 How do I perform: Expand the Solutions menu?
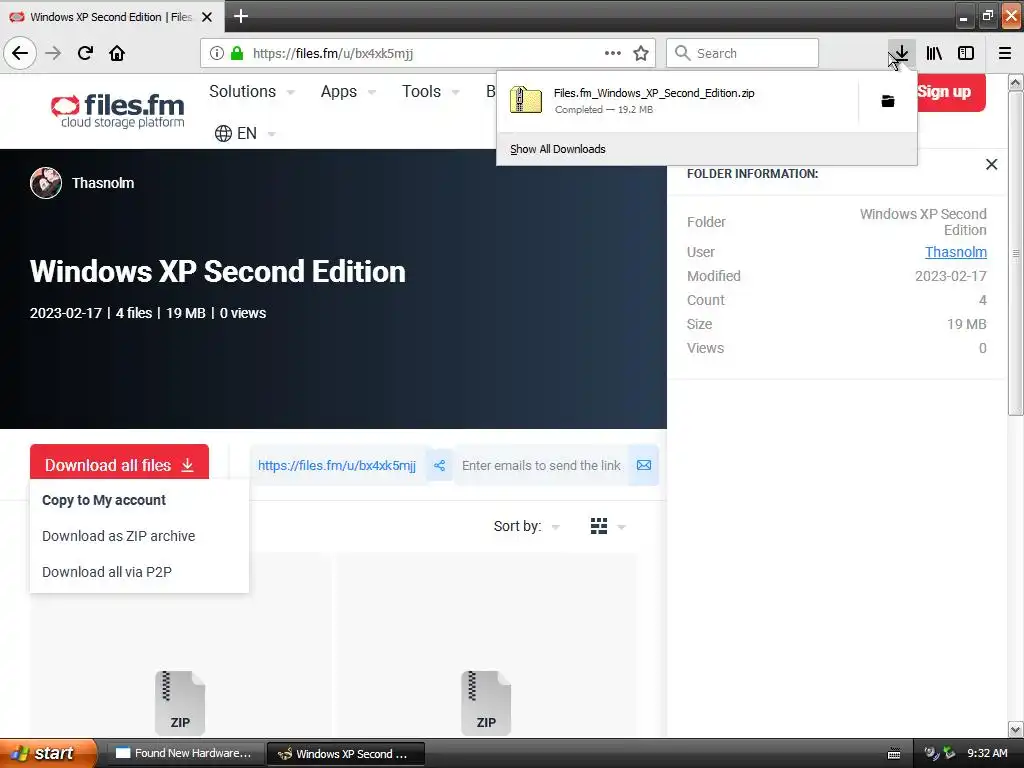coord(251,91)
